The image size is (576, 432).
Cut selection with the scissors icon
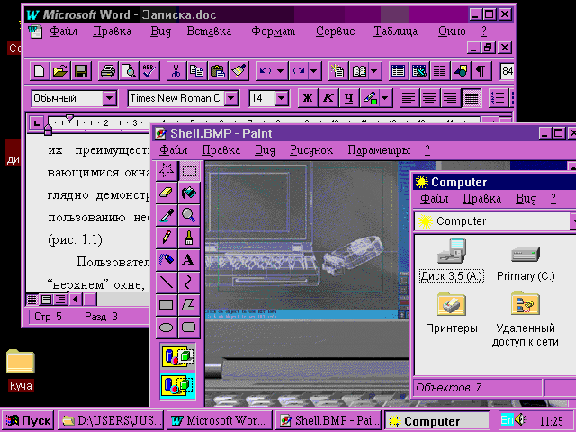click(x=176, y=71)
